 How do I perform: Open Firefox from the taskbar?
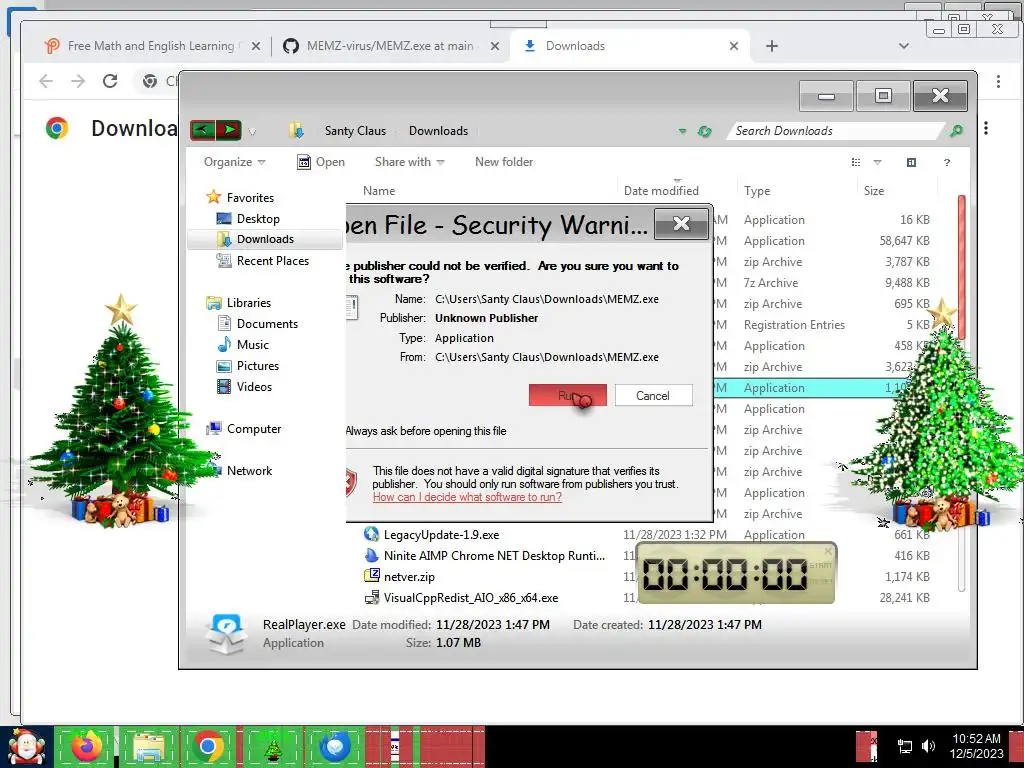87,746
